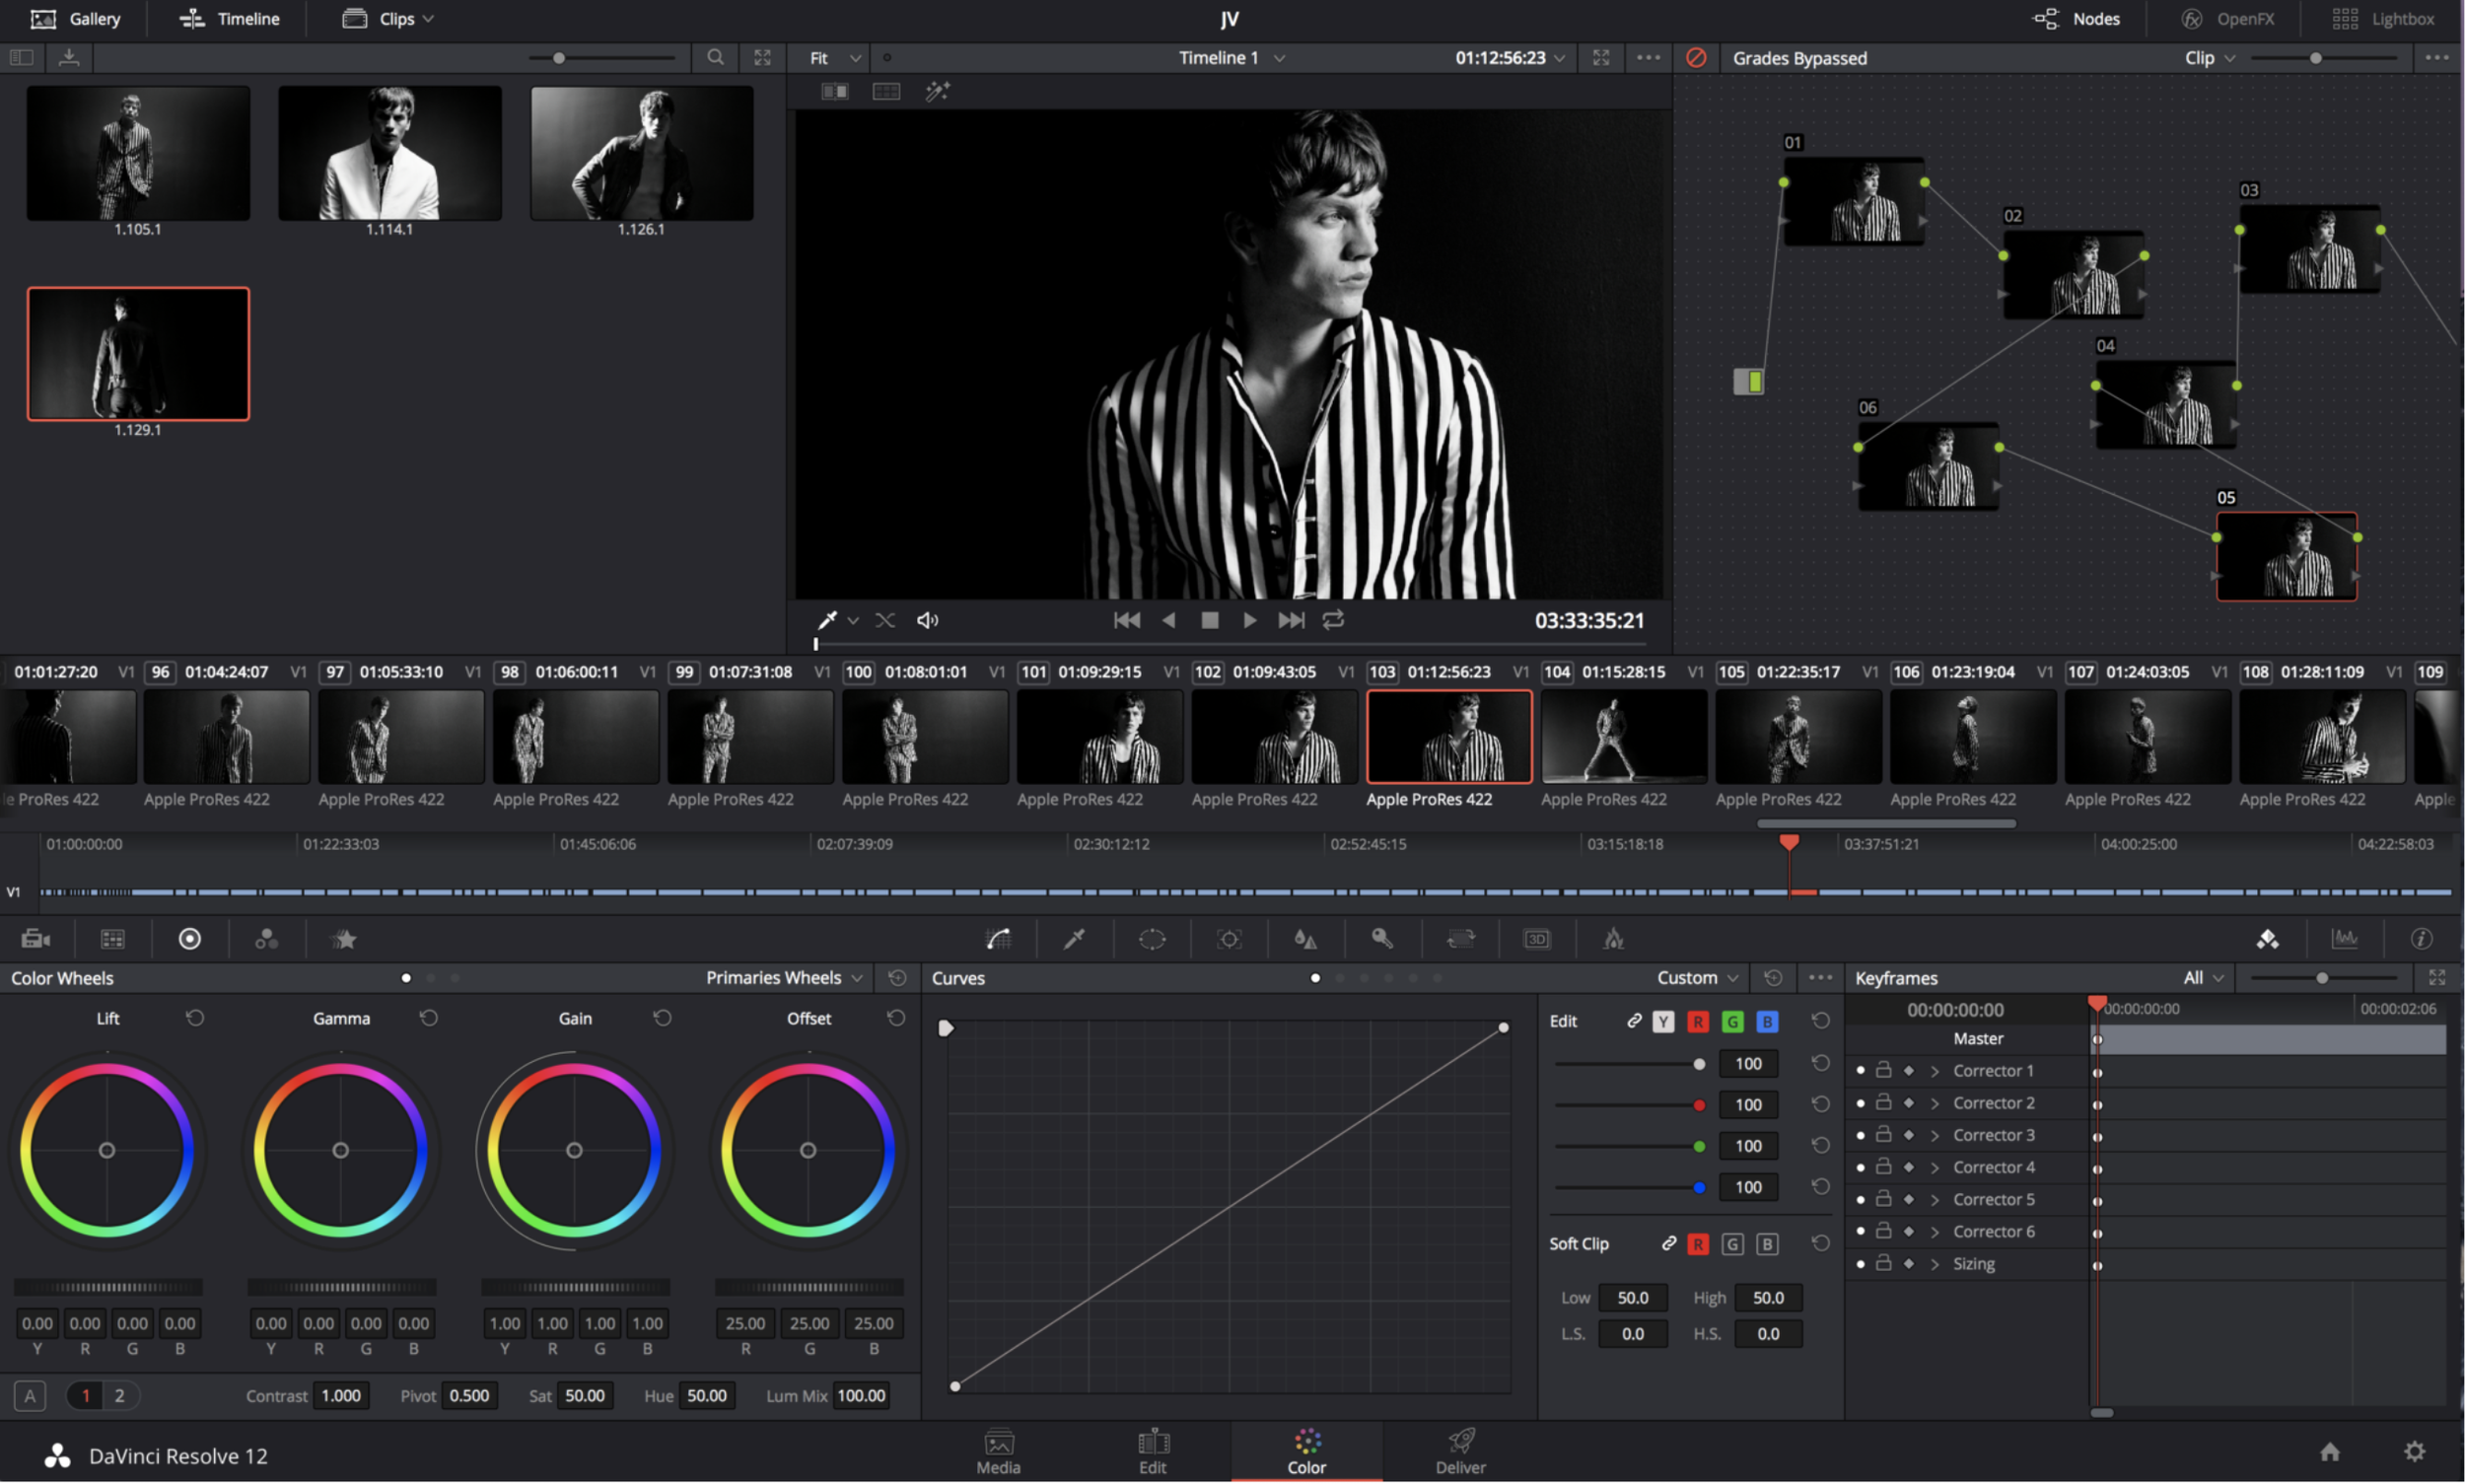Adjust the Gain color wheel center
The width and height of the screenshot is (2465, 1484).
coord(574,1151)
